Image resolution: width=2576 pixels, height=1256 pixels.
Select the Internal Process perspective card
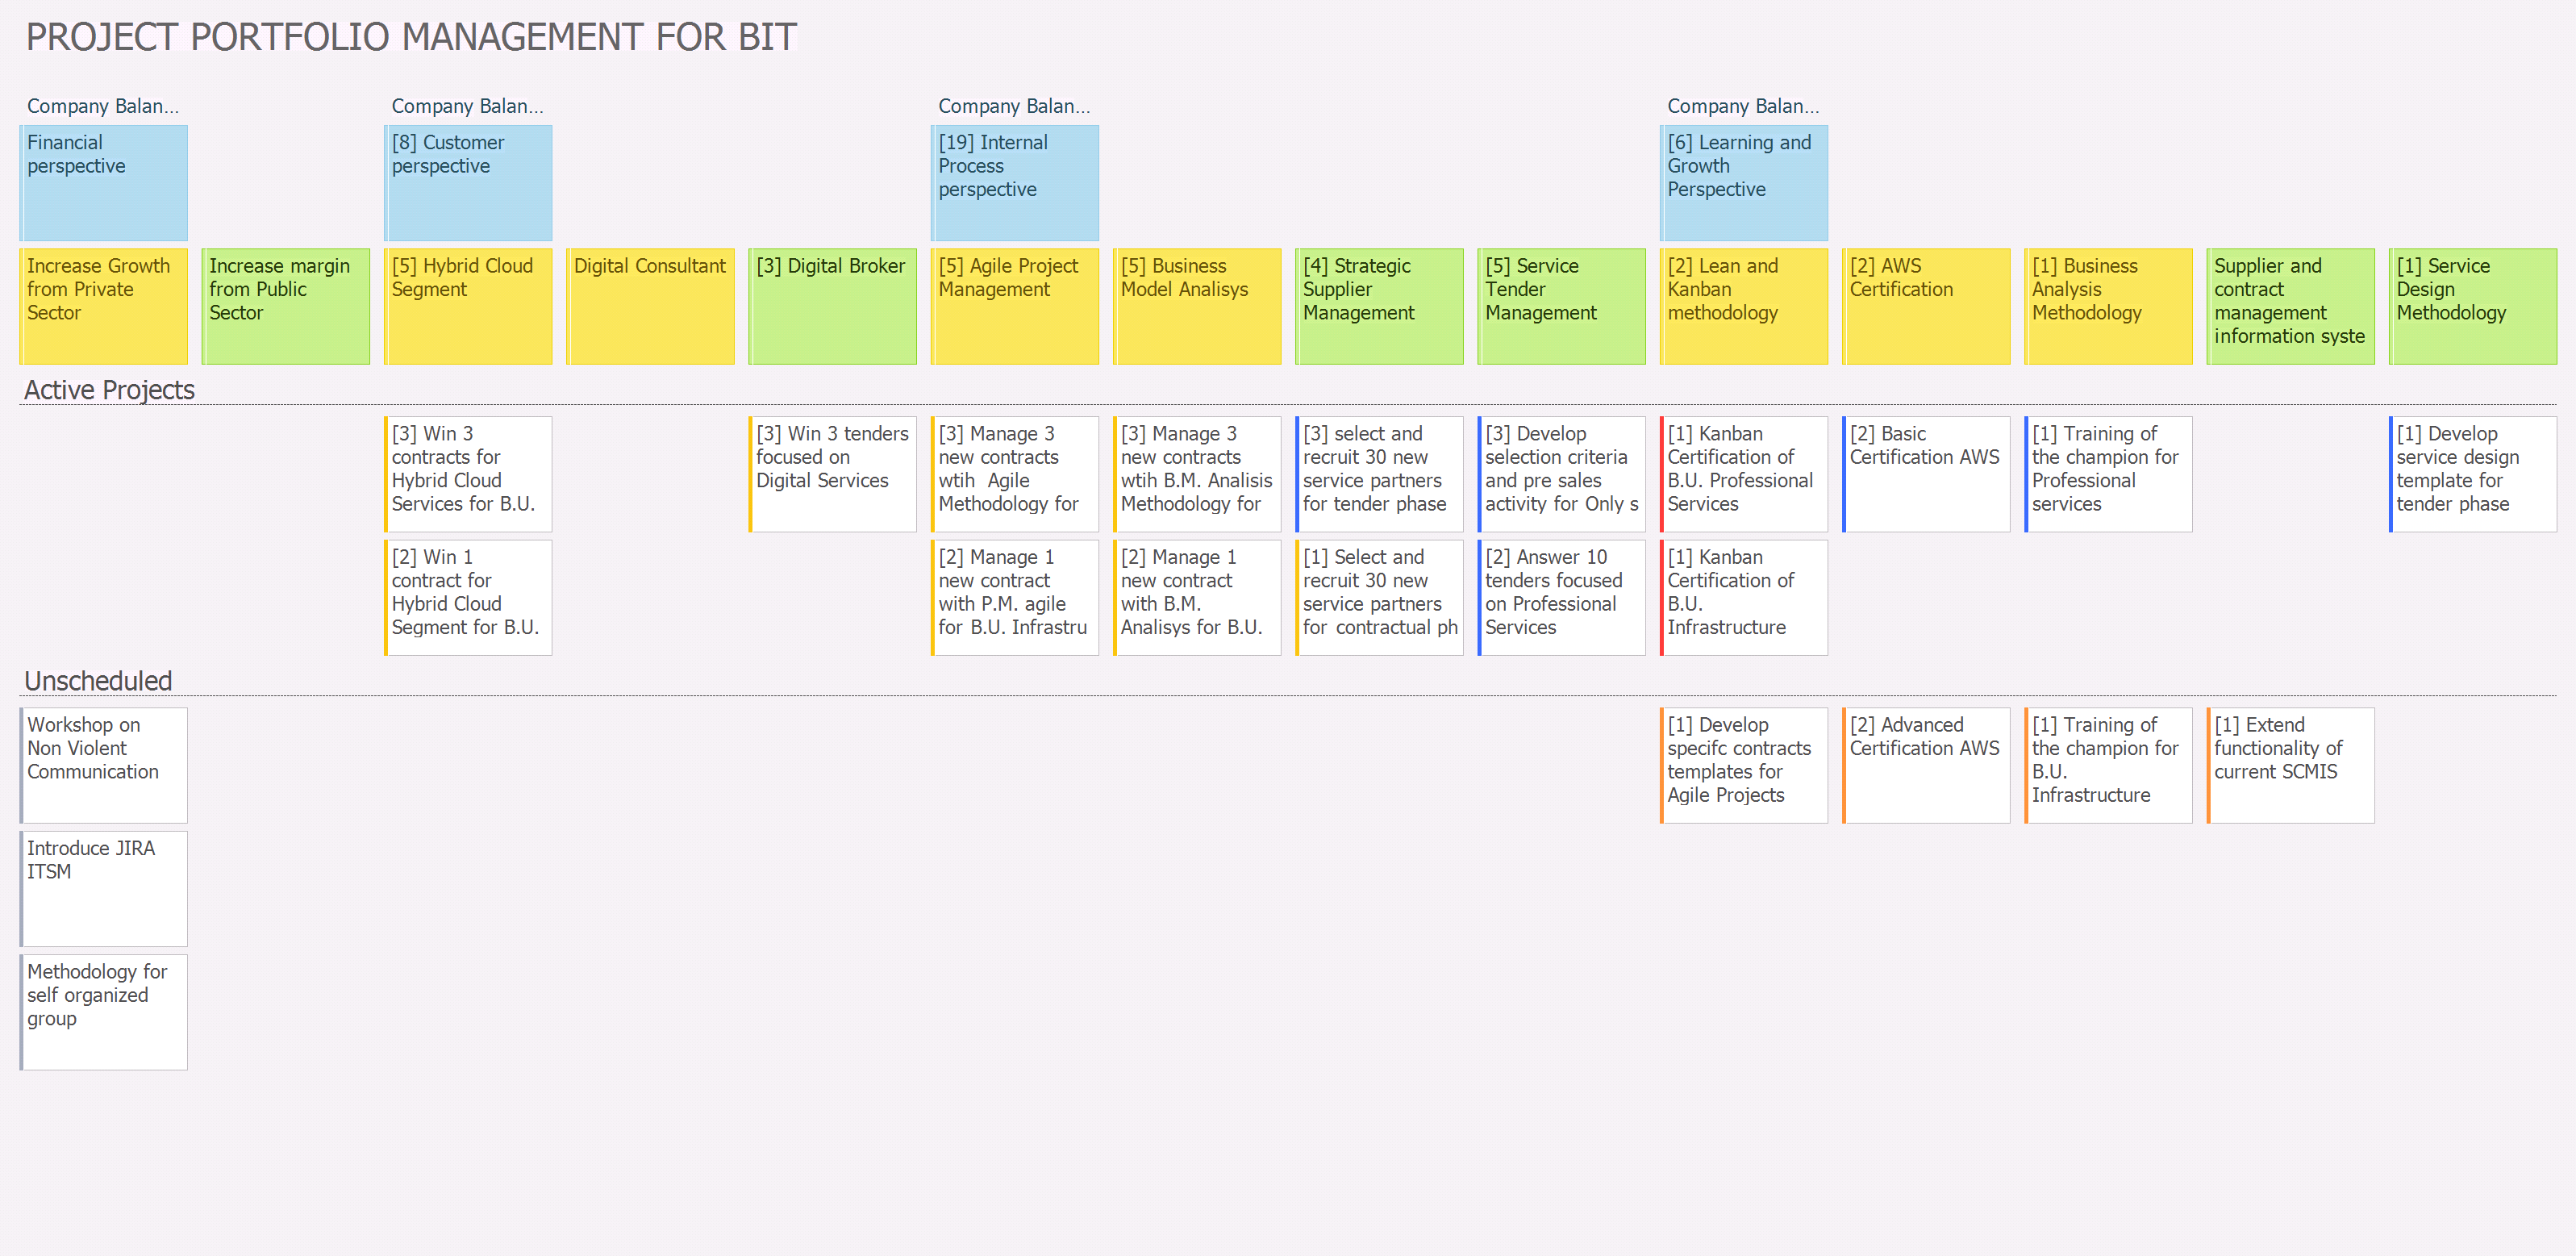[1014, 182]
